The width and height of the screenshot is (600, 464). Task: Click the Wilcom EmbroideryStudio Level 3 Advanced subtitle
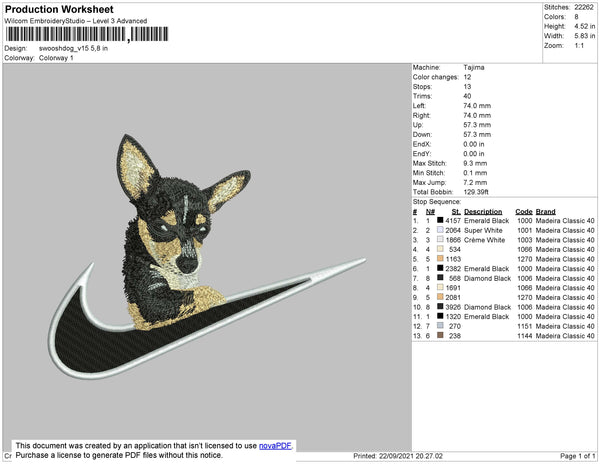click(x=76, y=21)
